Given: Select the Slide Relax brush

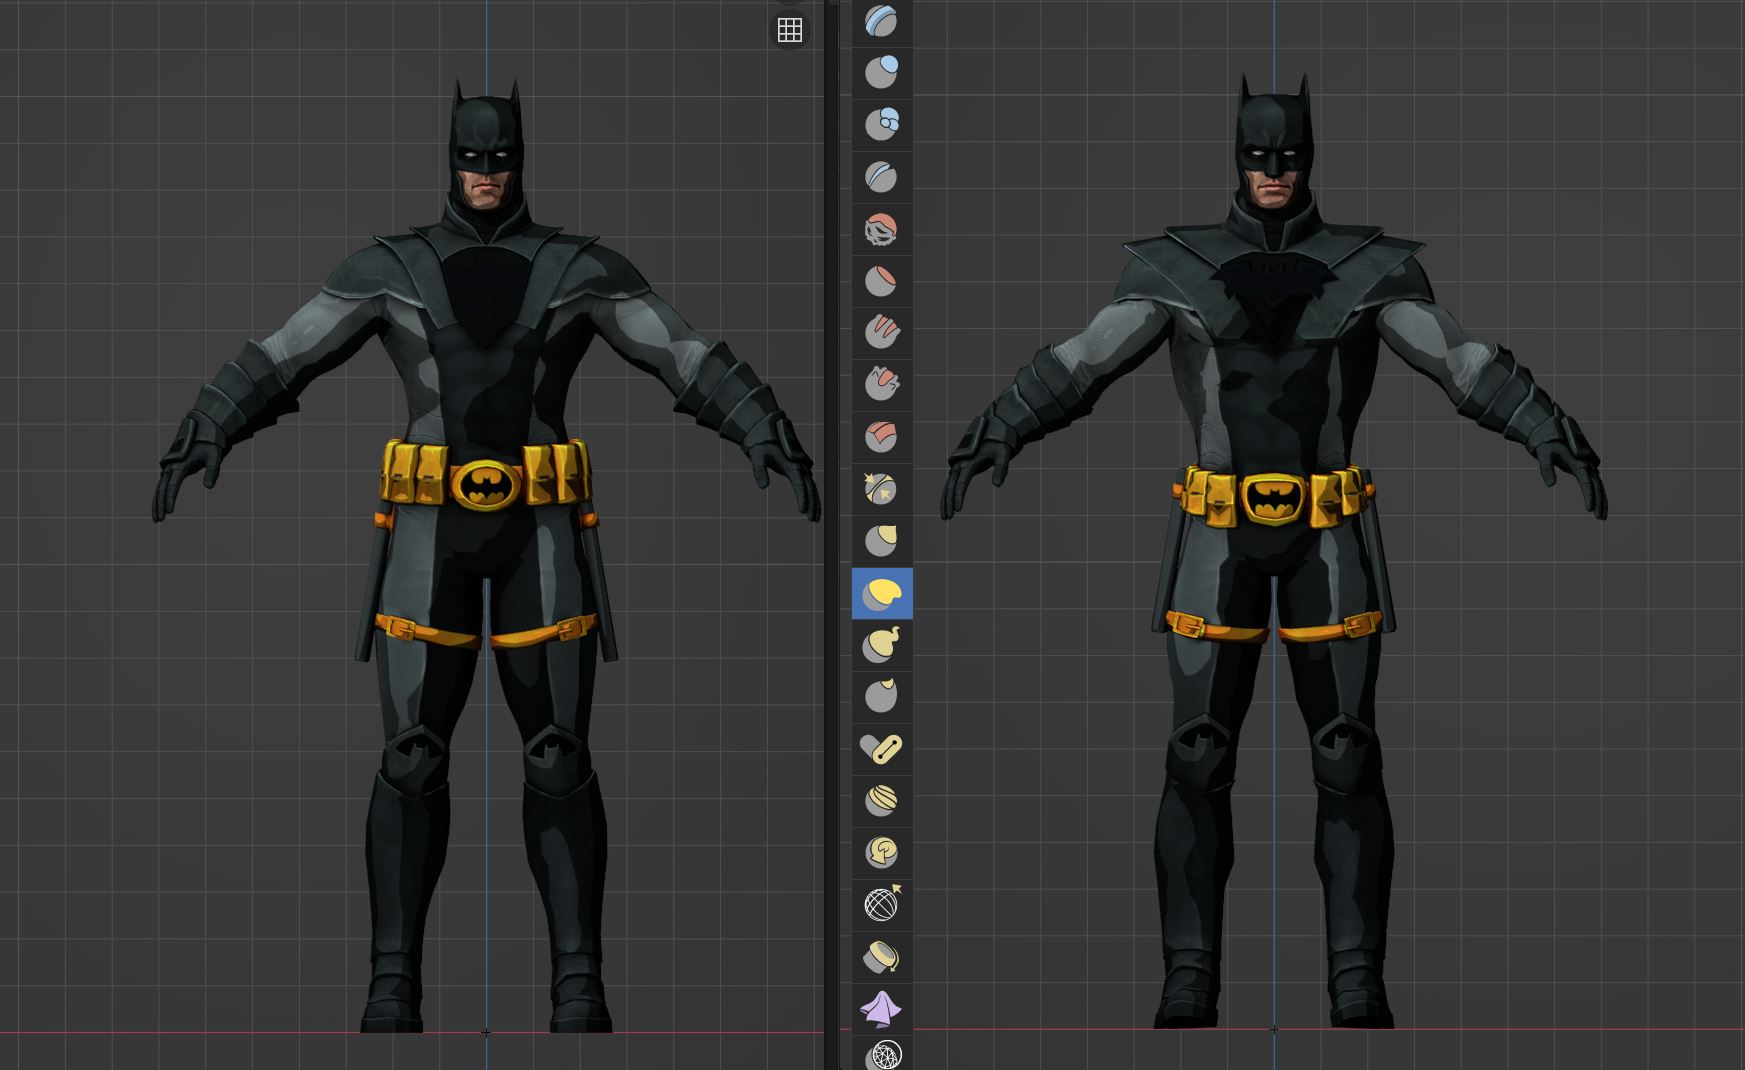Looking at the screenshot, I should pyautogui.click(x=881, y=905).
